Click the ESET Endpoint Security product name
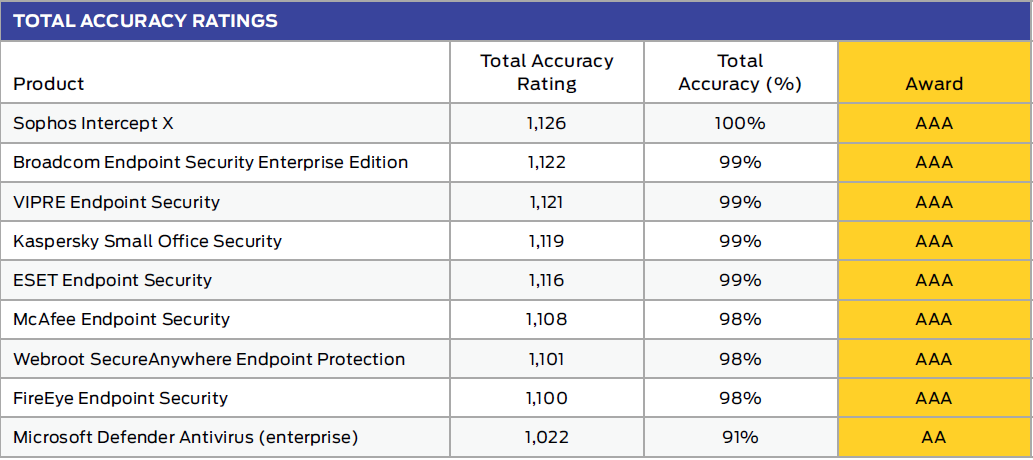Screen dimensions: 1033x460 [x=112, y=280]
